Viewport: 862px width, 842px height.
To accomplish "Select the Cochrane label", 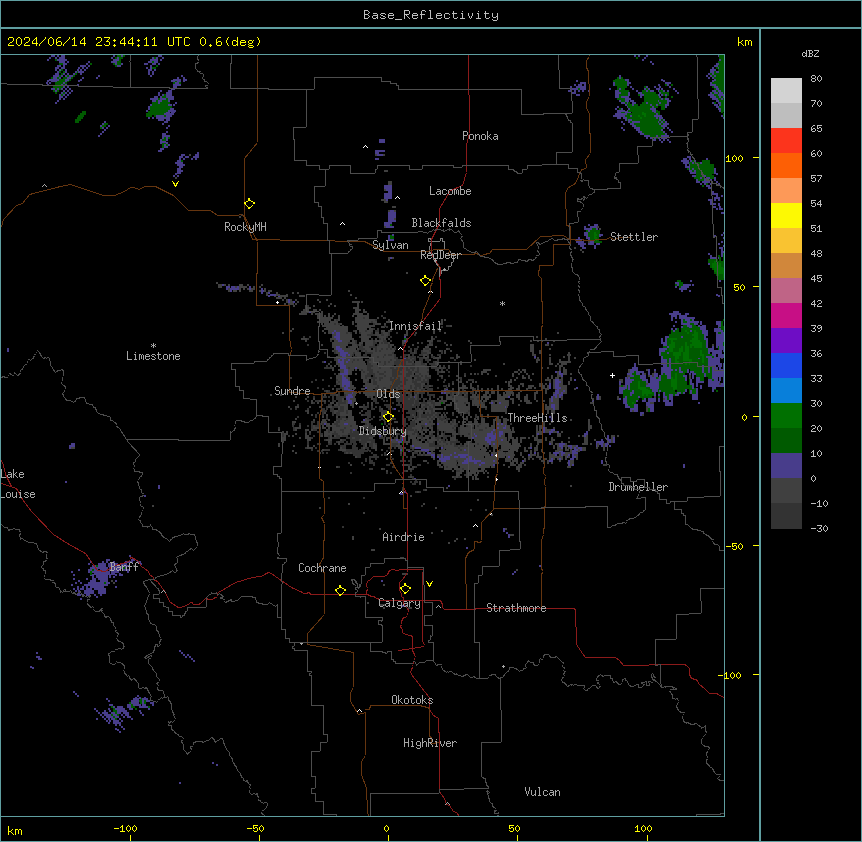I will point(322,568).
